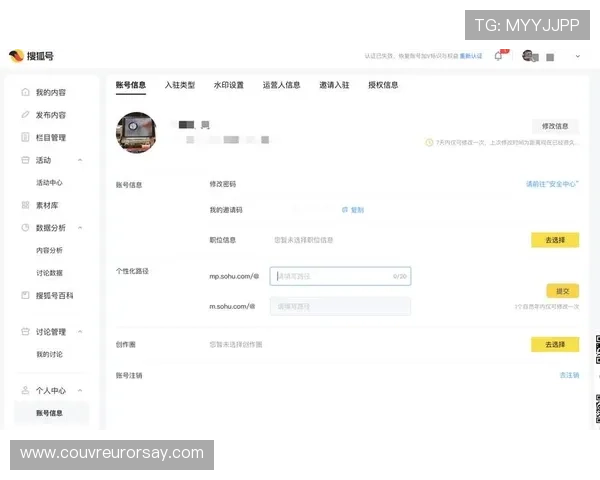The width and height of the screenshot is (600, 480).
Task: Click the 请前往"安全中心" link
Action: tap(552, 184)
